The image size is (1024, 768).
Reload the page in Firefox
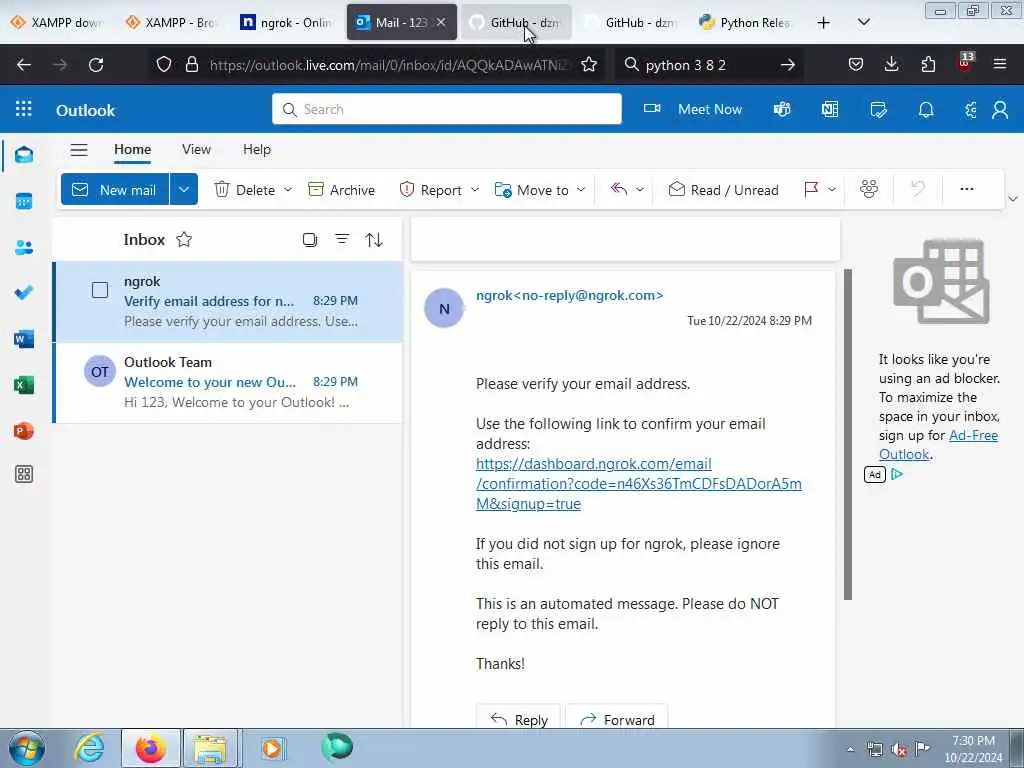[96, 65]
